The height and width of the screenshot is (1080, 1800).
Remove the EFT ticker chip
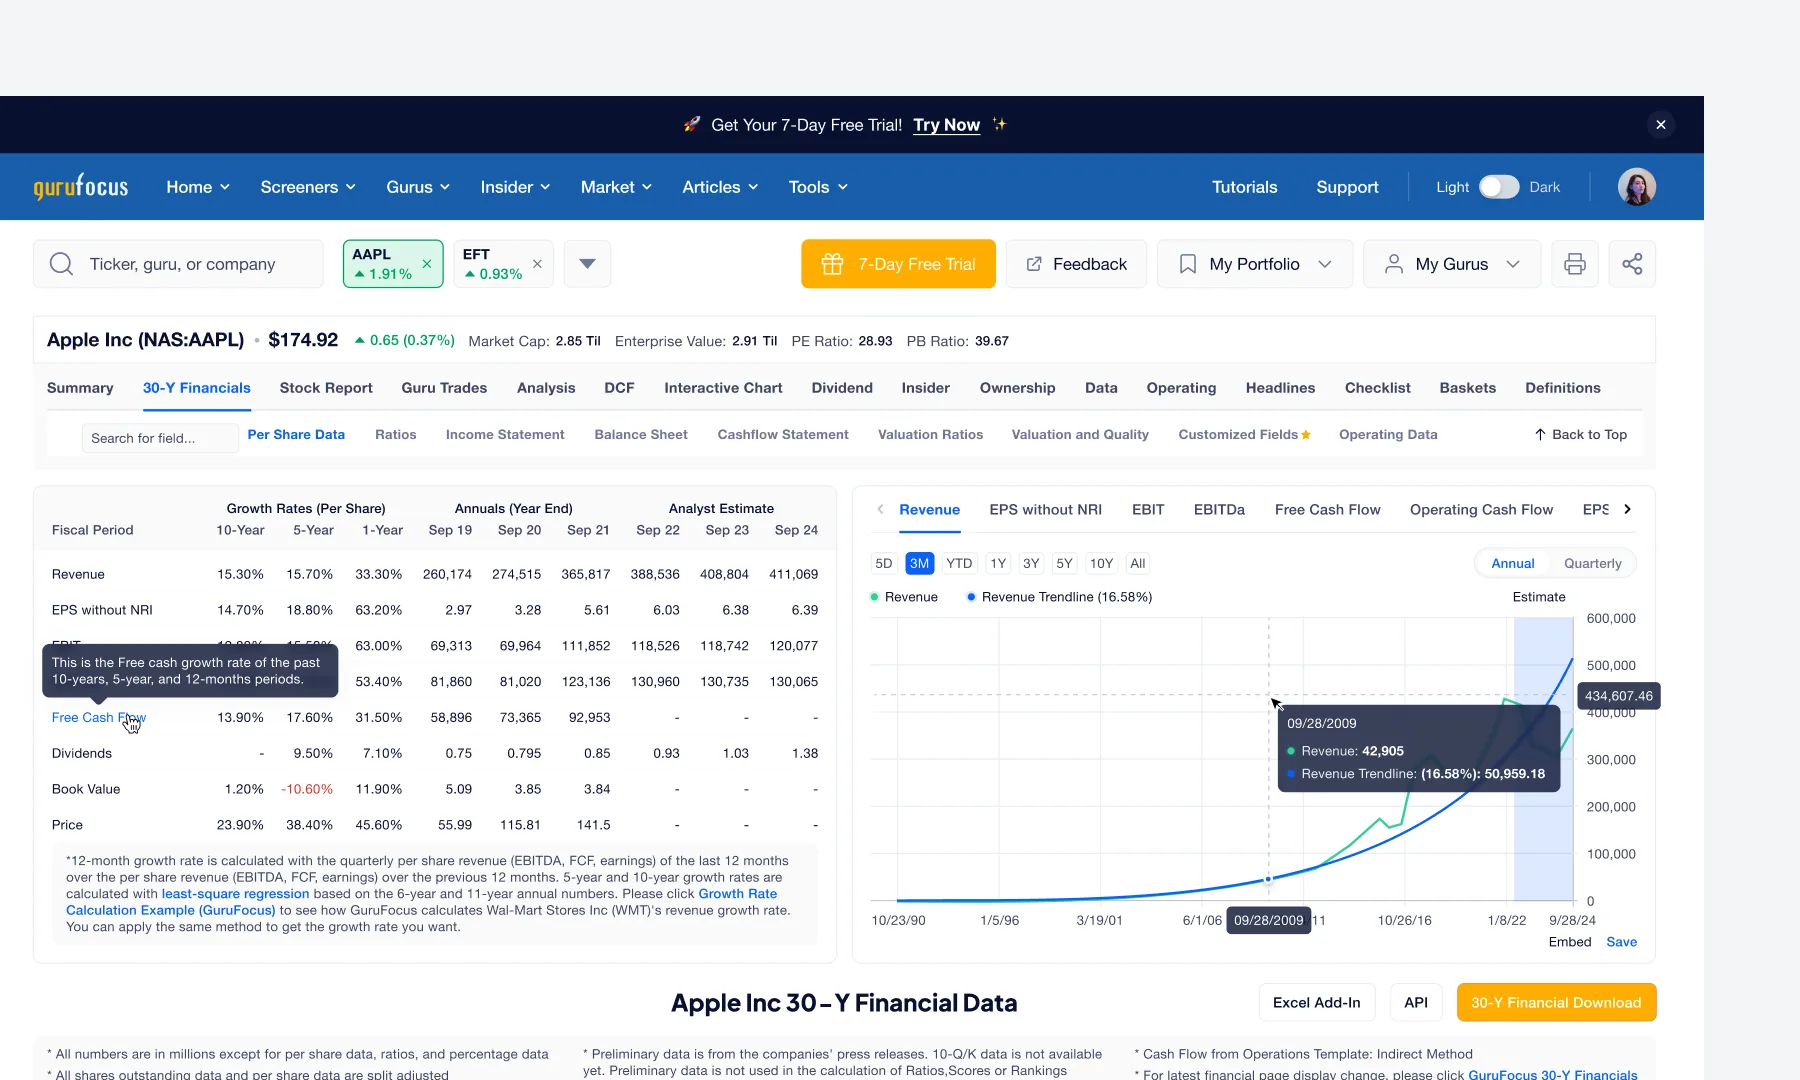click(x=537, y=264)
